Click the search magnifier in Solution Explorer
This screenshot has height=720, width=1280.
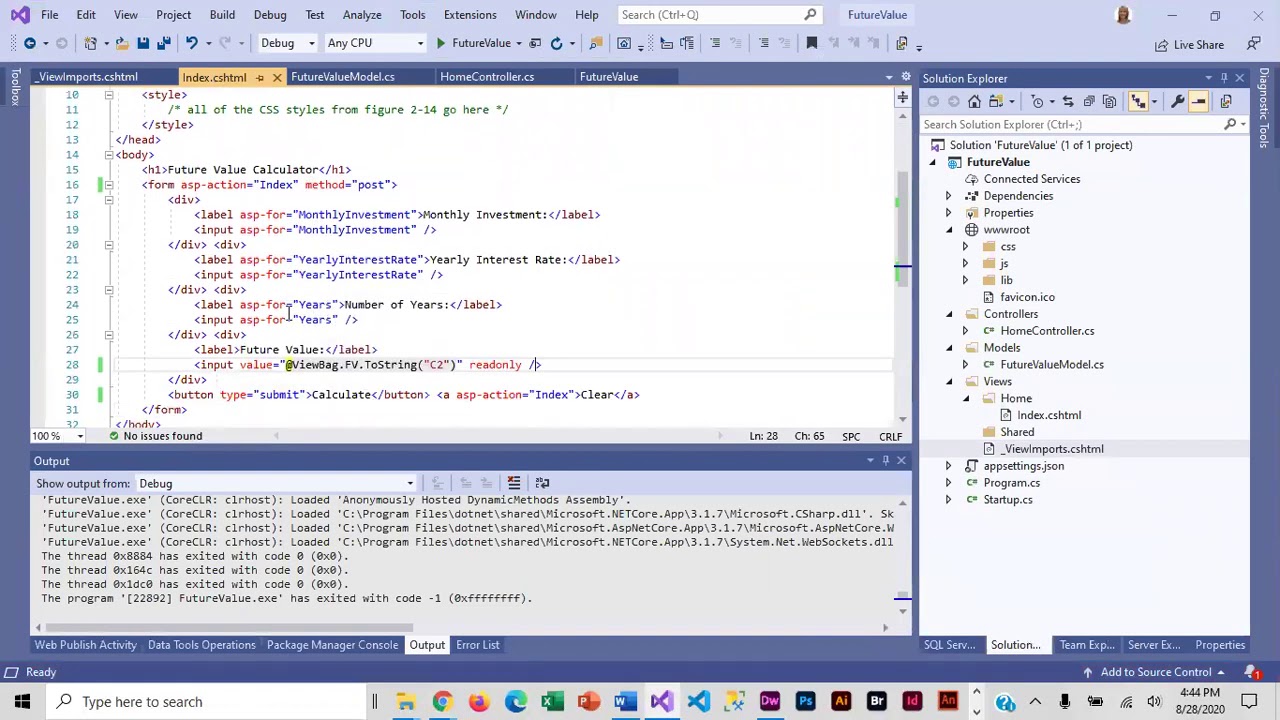coord(1230,124)
